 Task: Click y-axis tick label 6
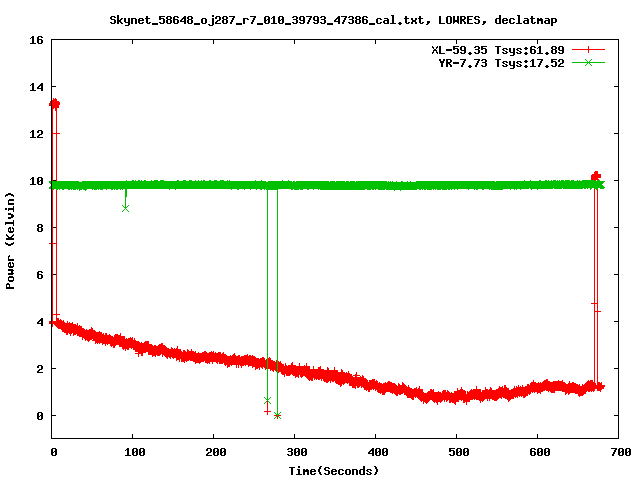tap(40, 275)
